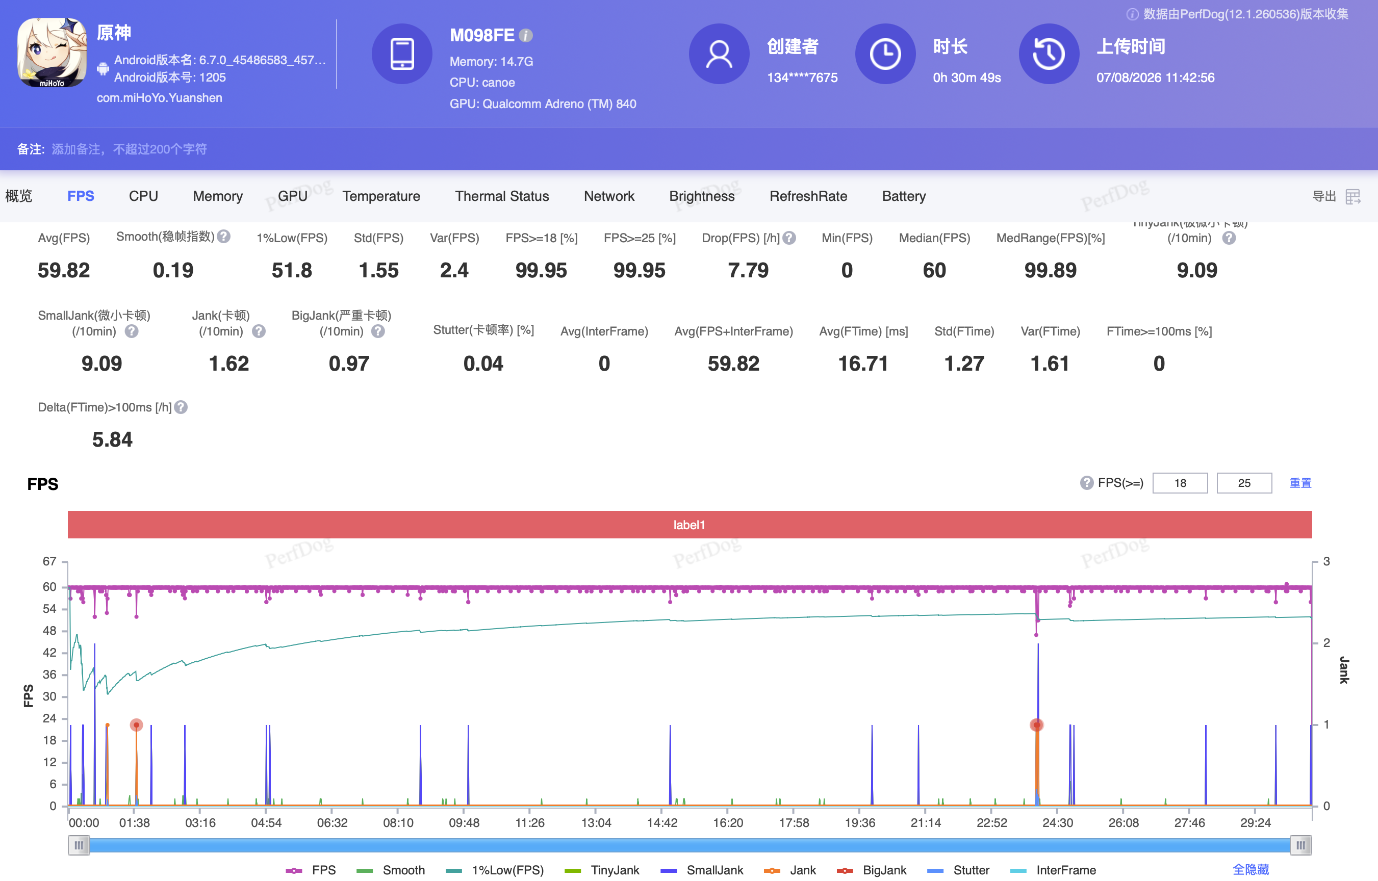Click FPS threshold field showing 25
1378x881 pixels.
pyautogui.click(x=1244, y=483)
